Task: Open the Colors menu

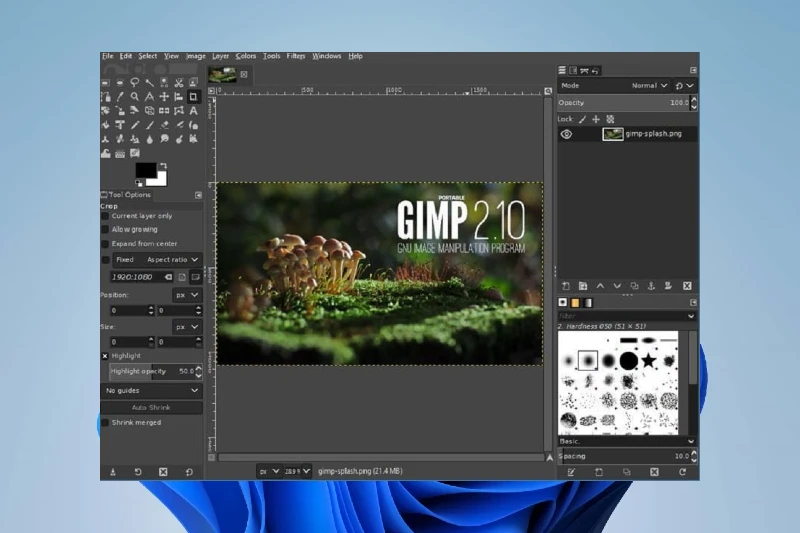Action: coord(245,56)
